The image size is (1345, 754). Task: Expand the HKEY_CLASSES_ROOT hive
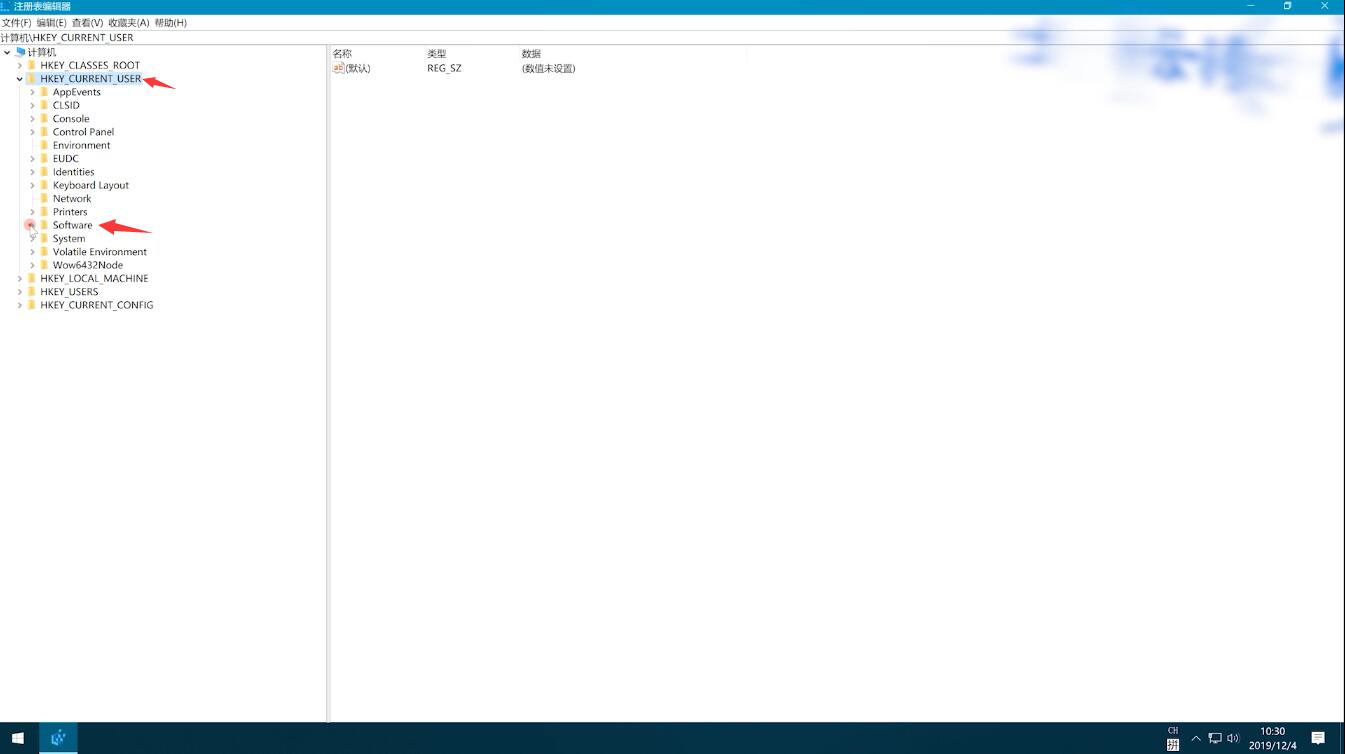[x=20, y=65]
